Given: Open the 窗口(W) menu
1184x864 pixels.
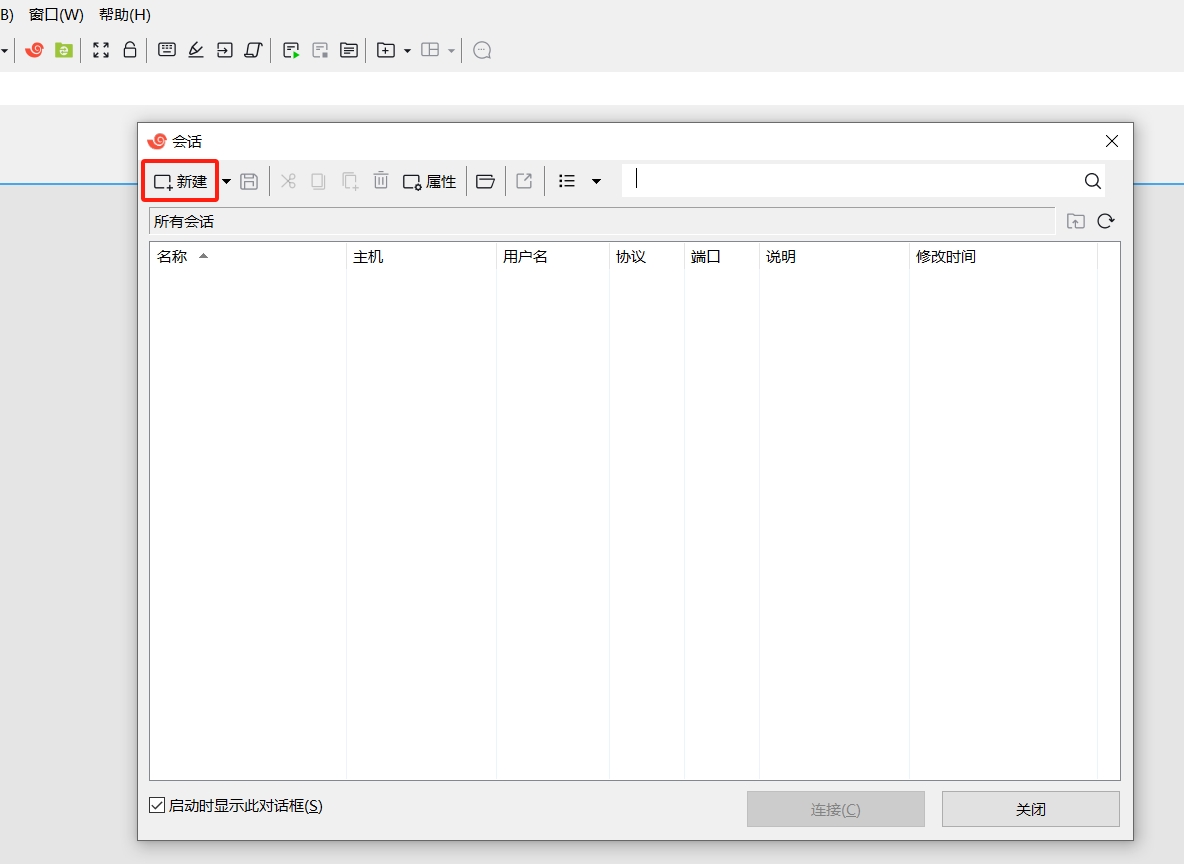Looking at the screenshot, I should pyautogui.click(x=56, y=14).
